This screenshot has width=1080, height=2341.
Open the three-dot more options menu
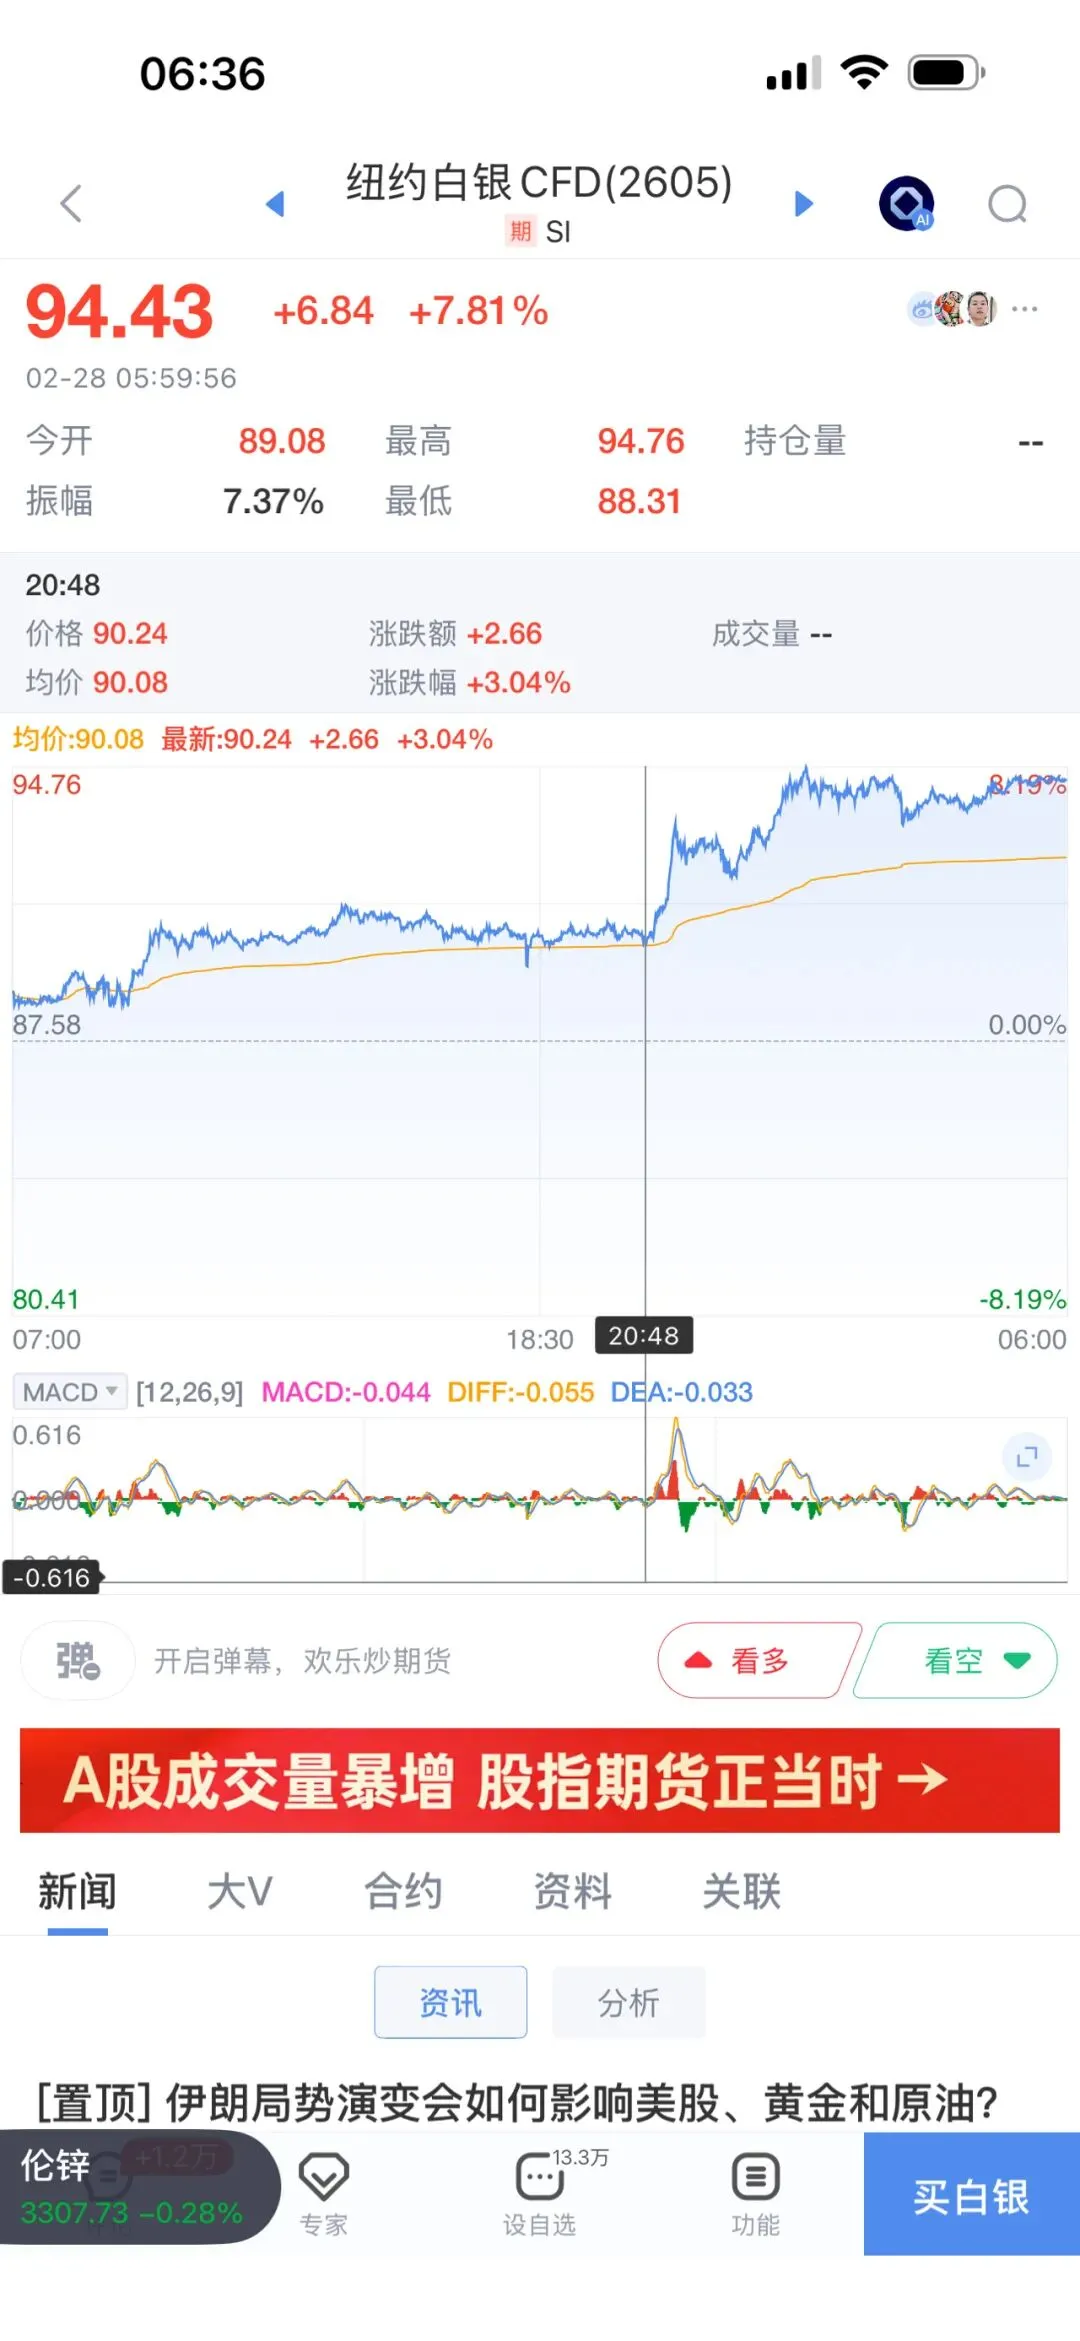click(1025, 309)
